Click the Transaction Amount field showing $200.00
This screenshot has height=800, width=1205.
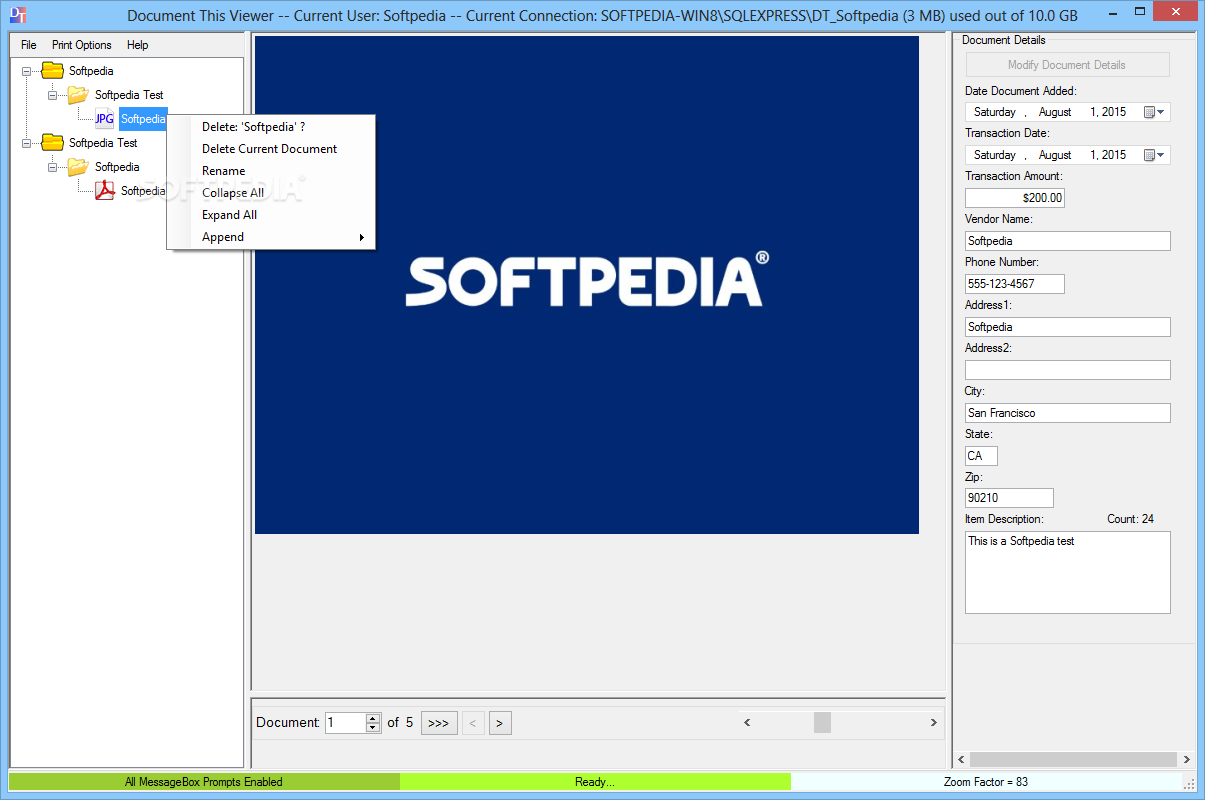[x=1015, y=198]
